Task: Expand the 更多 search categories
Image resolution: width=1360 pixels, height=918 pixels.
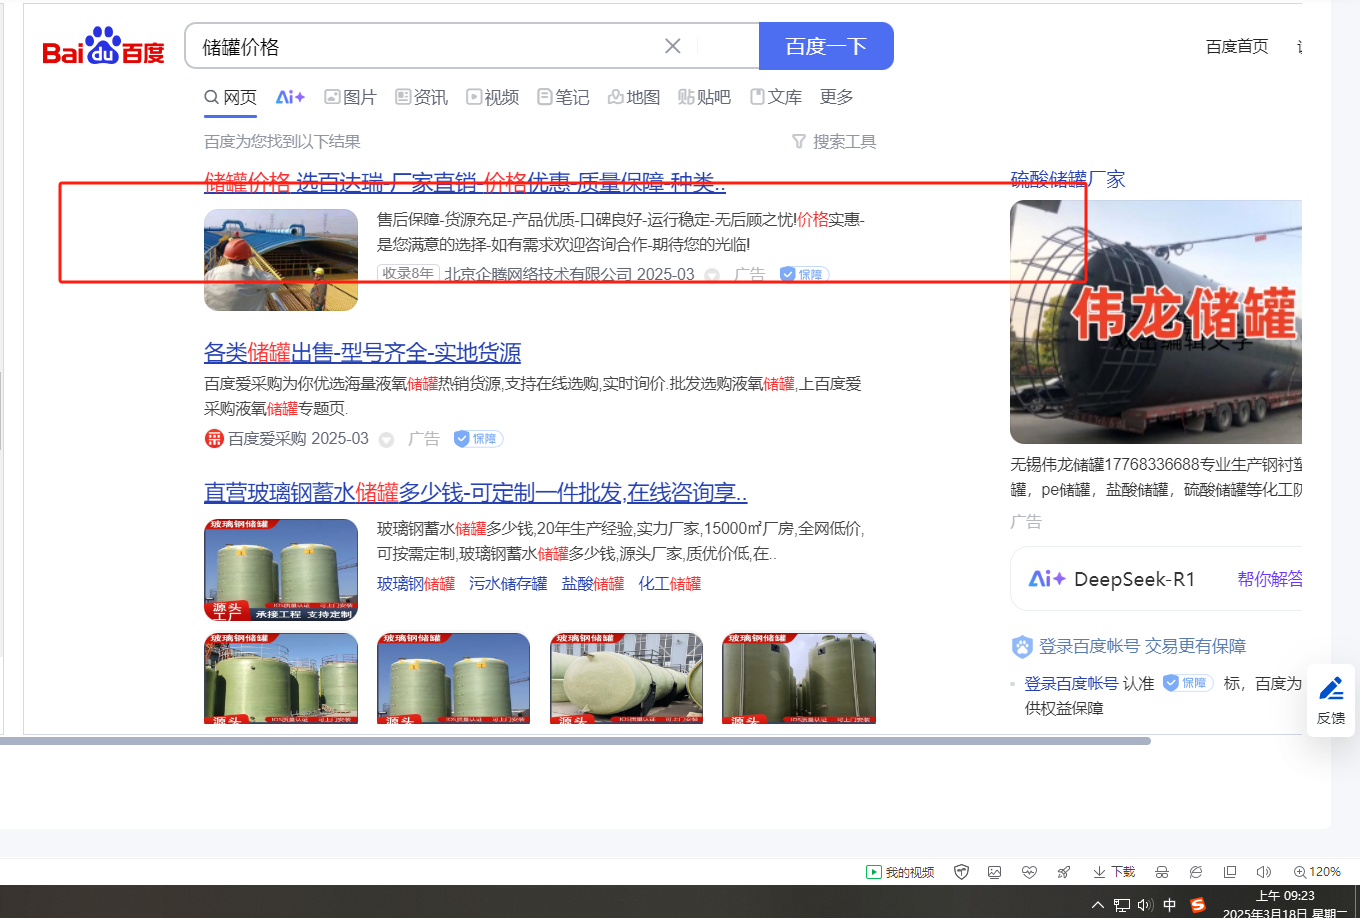Action: pos(836,97)
